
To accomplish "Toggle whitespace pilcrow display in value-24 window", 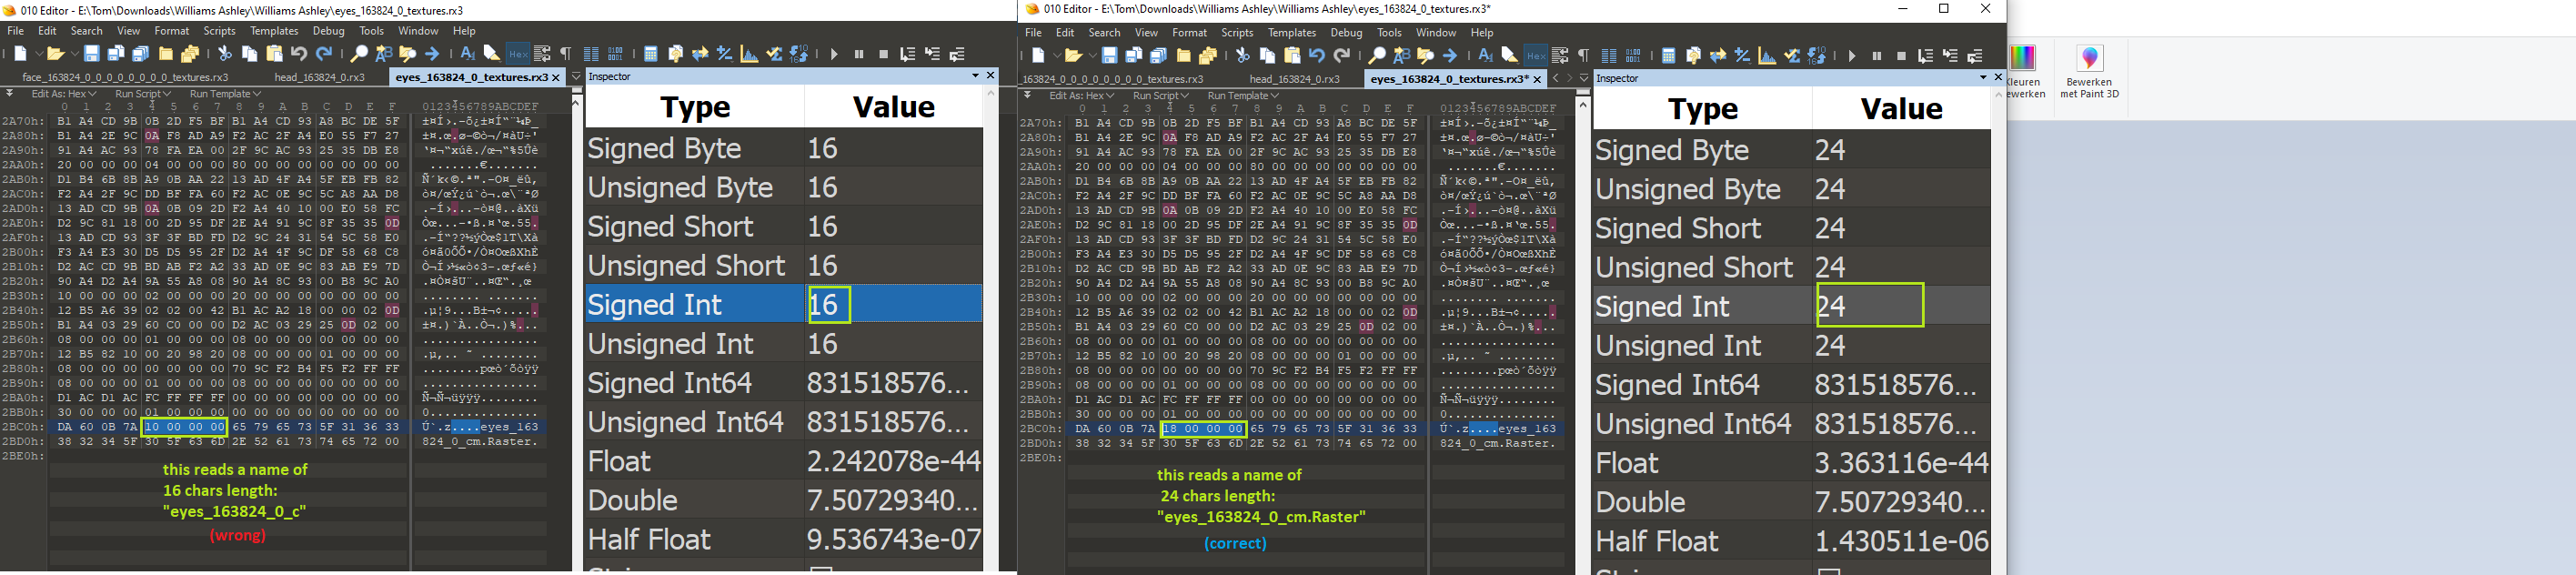I will pos(1584,56).
